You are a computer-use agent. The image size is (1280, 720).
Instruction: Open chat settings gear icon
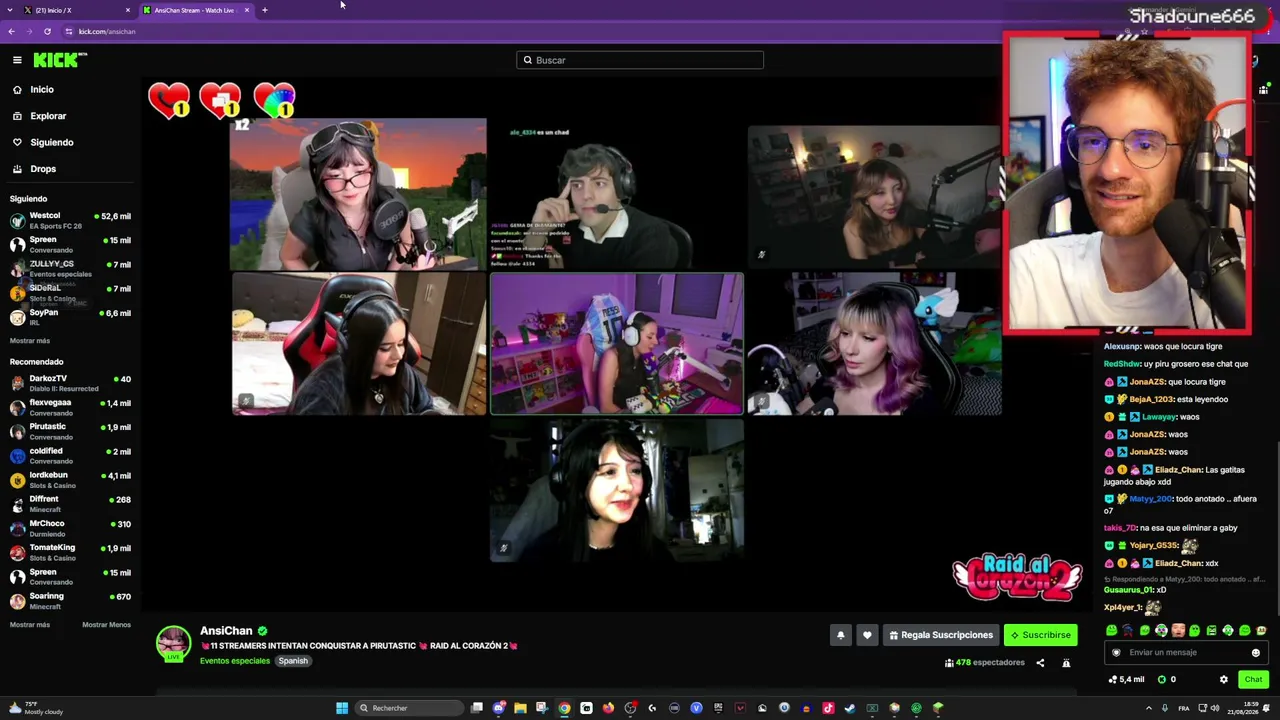point(1224,680)
